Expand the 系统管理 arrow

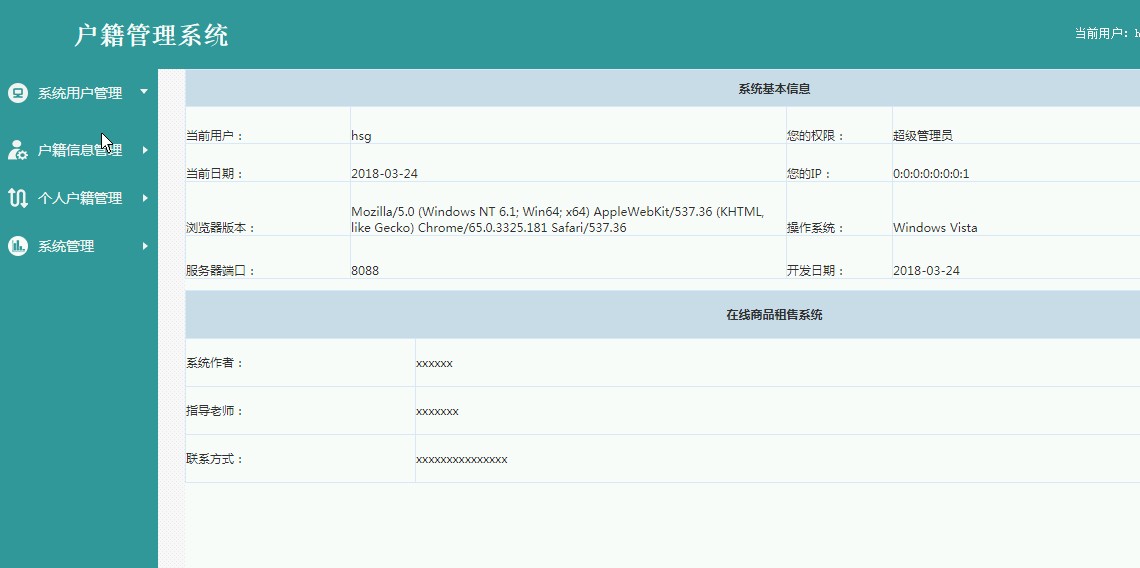pyautogui.click(x=145, y=246)
